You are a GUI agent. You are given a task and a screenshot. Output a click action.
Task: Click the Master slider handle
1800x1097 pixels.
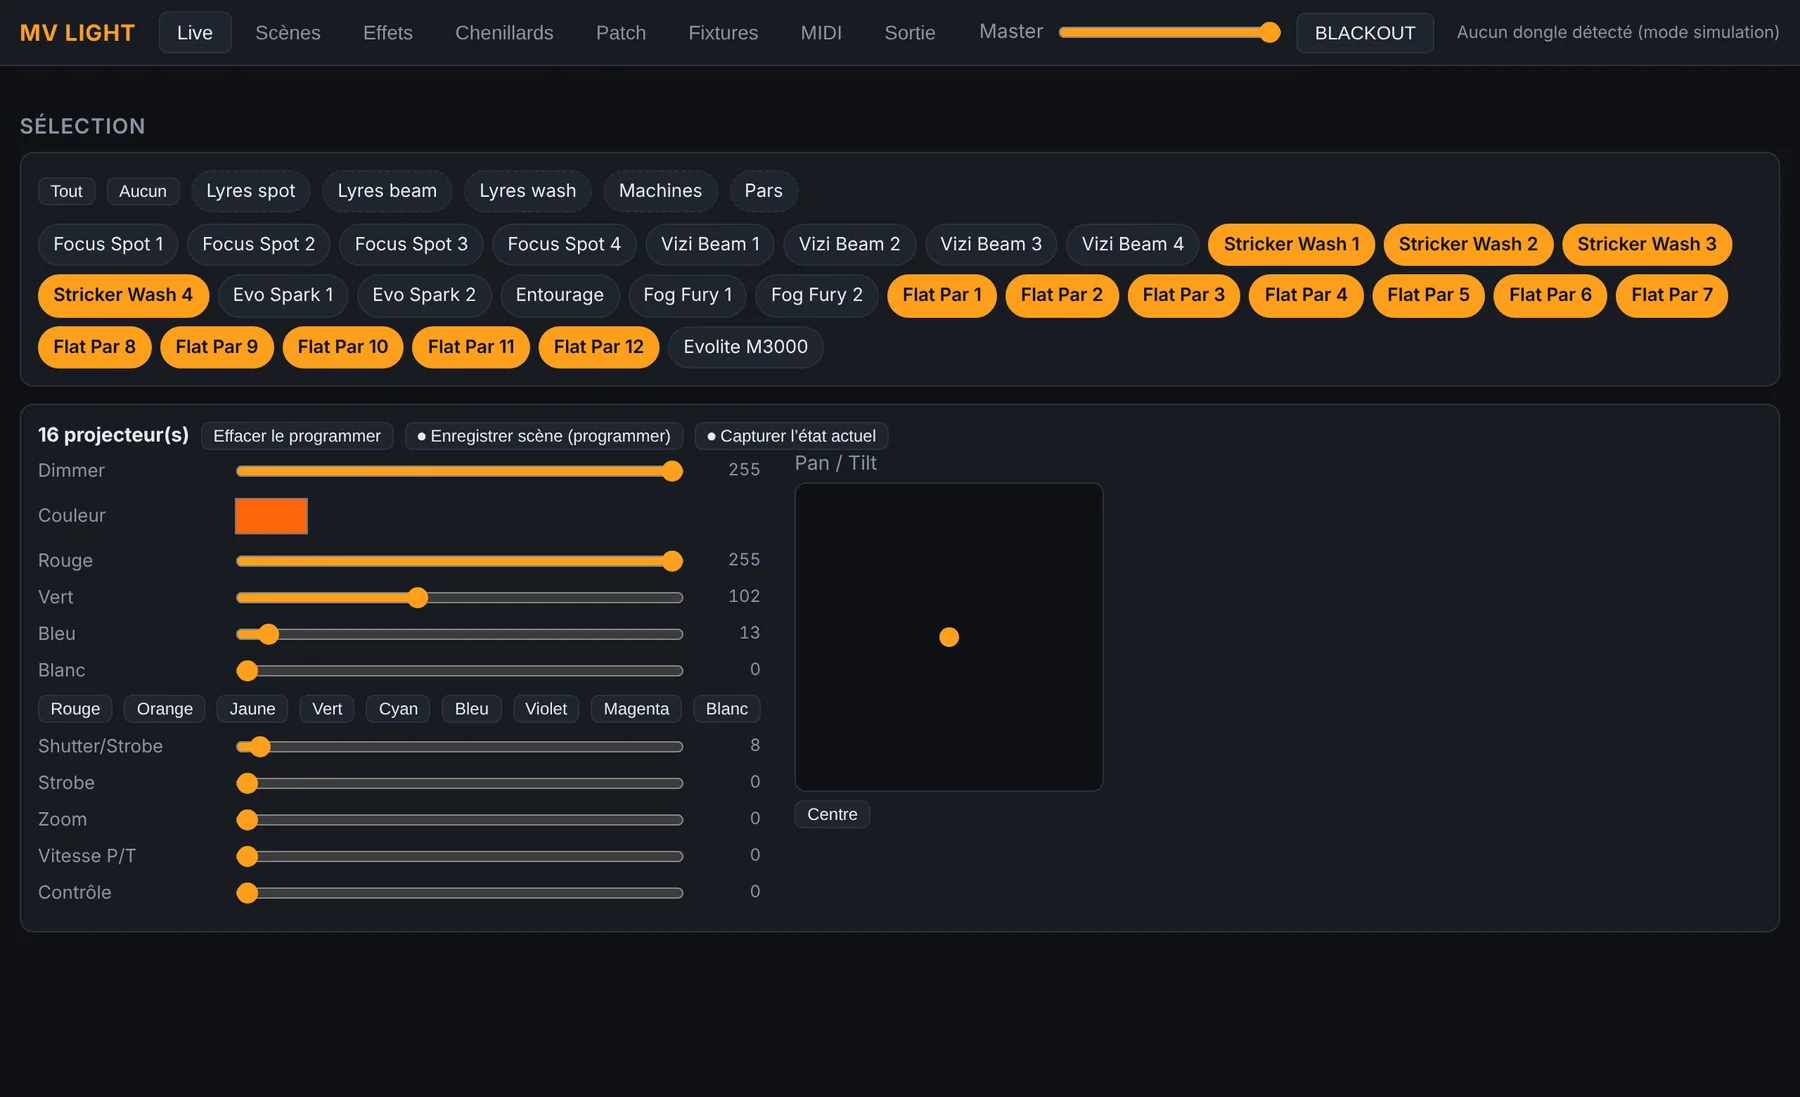click(1270, 32)
